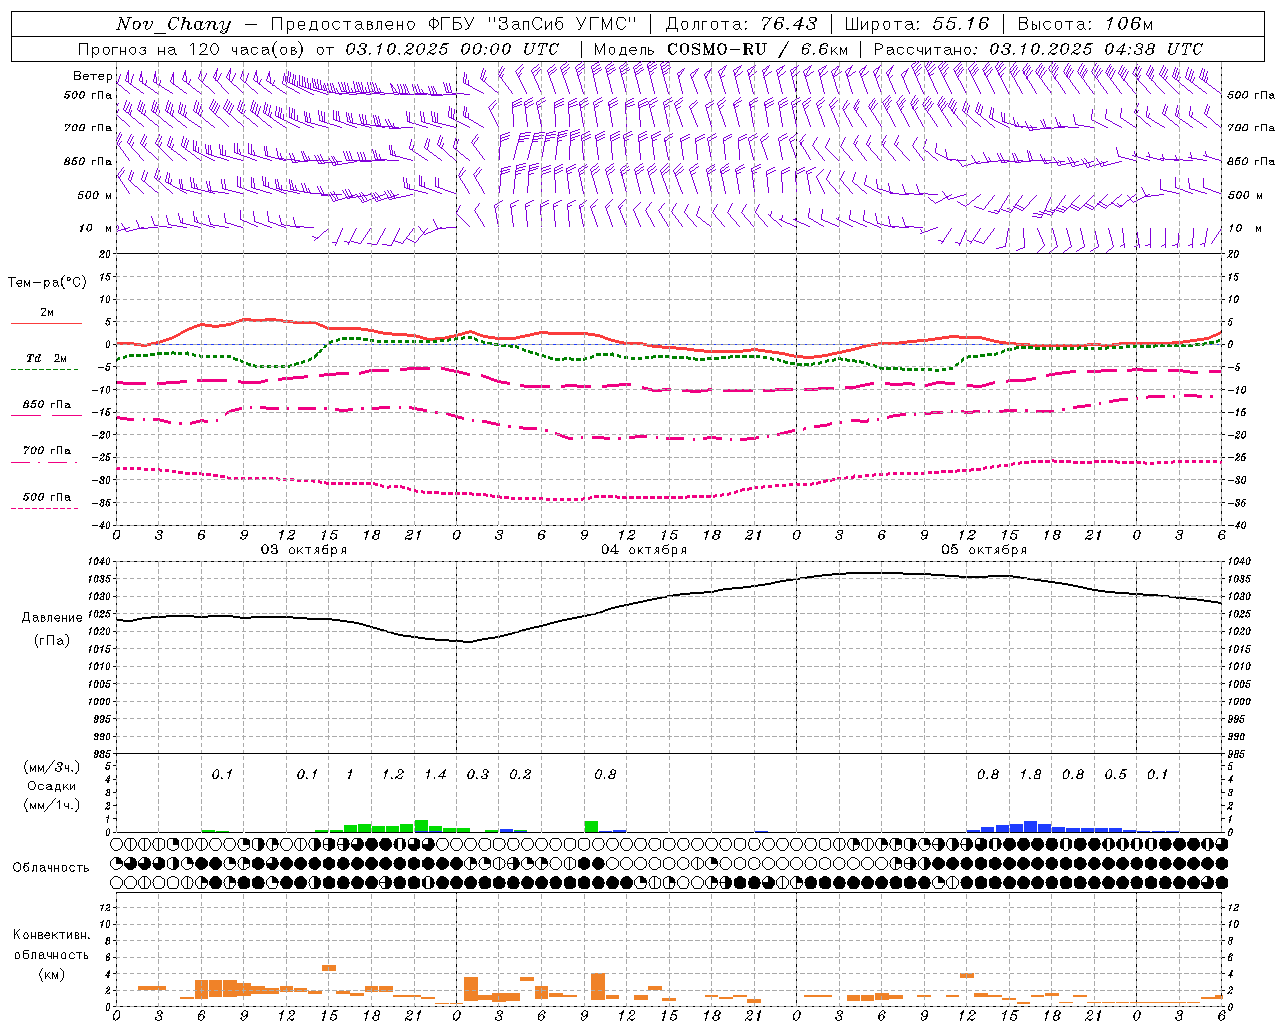Click the Тем-ра(°C) legend title
Image resolution: width=1280 pixels, height=1024 pixels.
(x=47, y=283)
